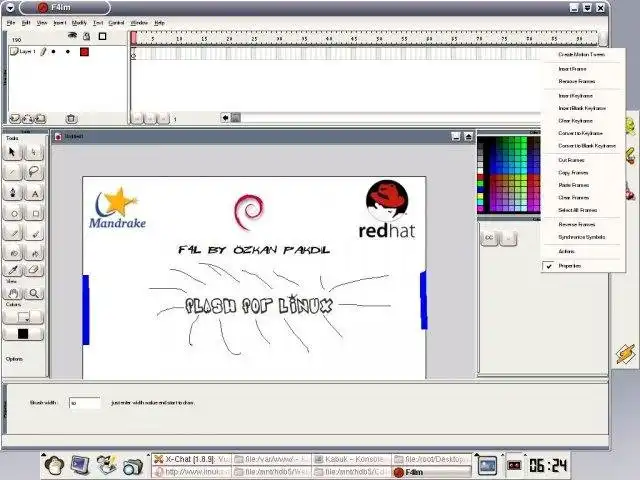
Task: Select the Eyedropper tool
Action: (x=13, y=269)
